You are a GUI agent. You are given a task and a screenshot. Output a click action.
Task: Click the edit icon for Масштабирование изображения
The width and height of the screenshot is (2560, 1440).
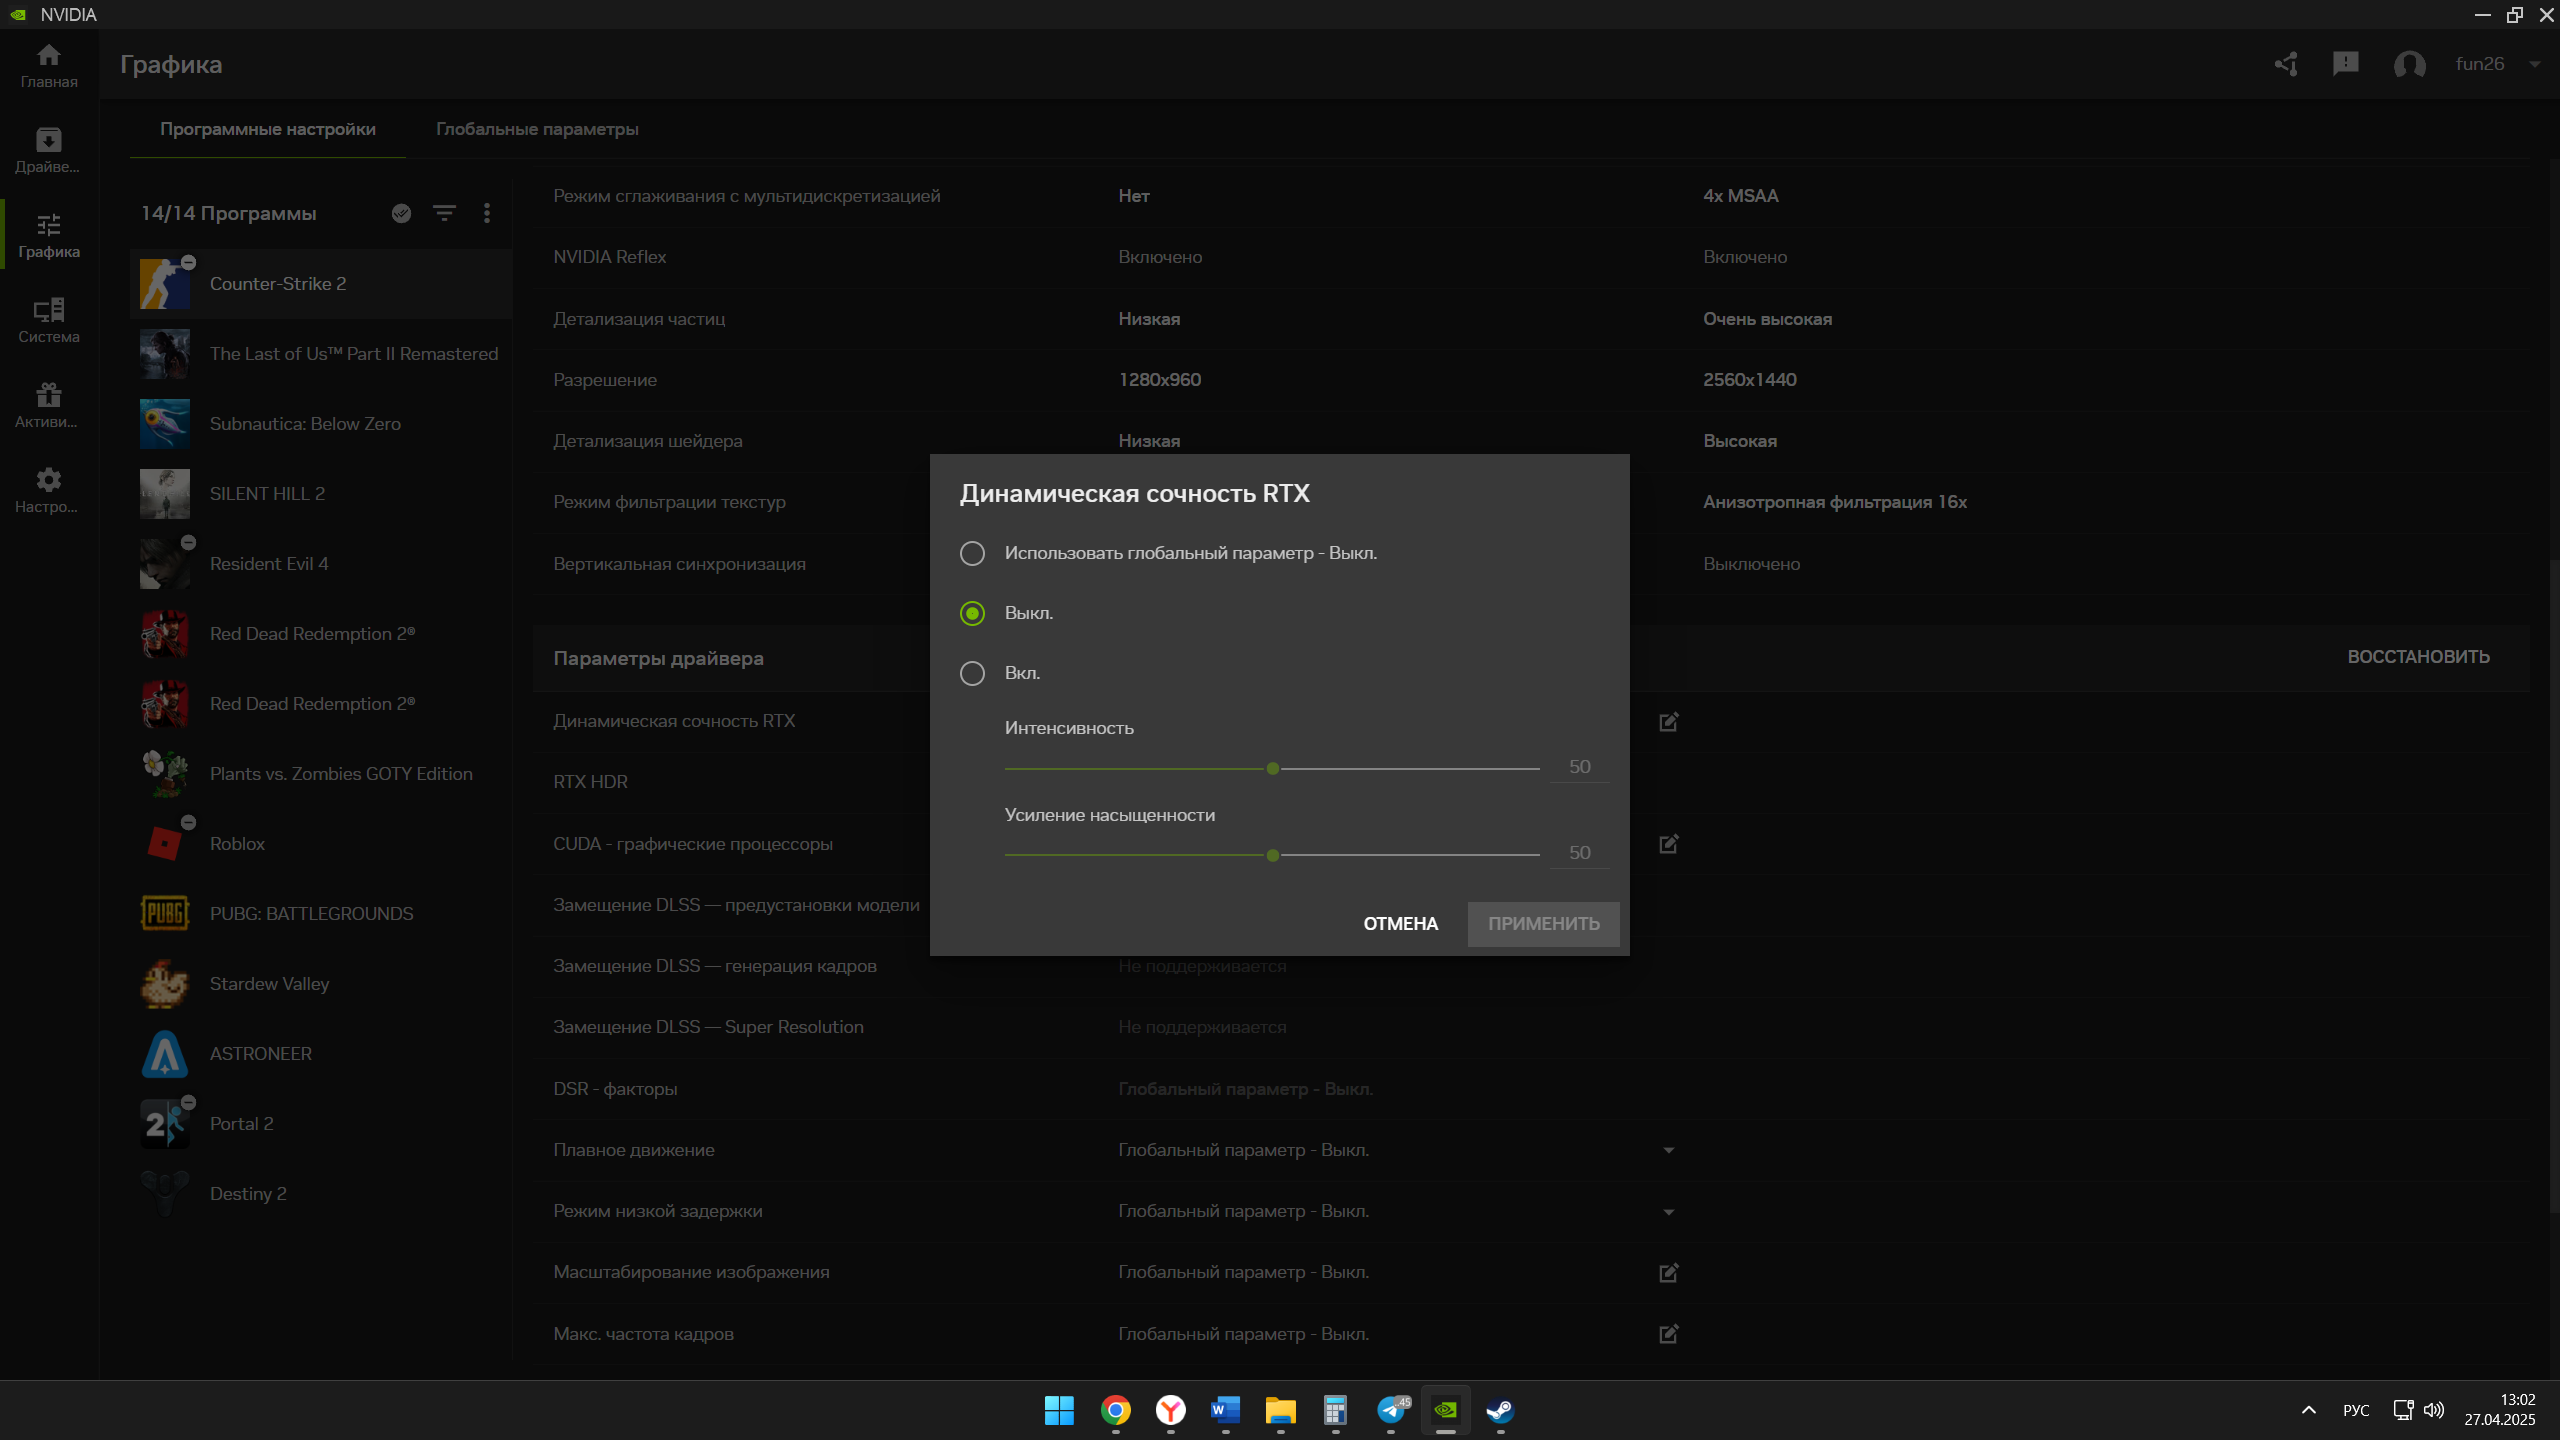coord(1668,1273)
